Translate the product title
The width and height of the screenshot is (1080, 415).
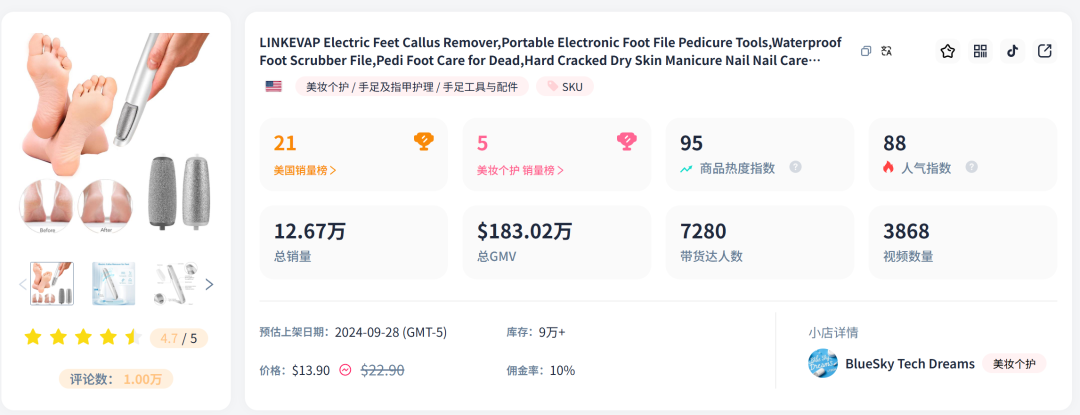point(886,51)
